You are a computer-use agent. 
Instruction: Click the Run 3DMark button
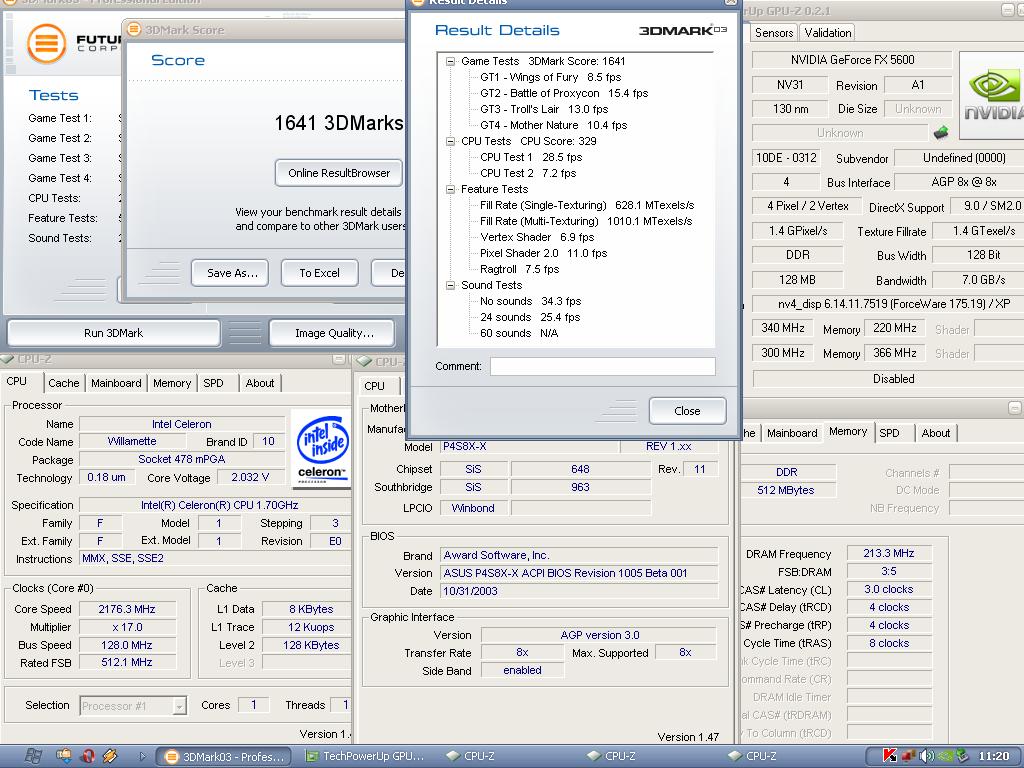point(114,333)
